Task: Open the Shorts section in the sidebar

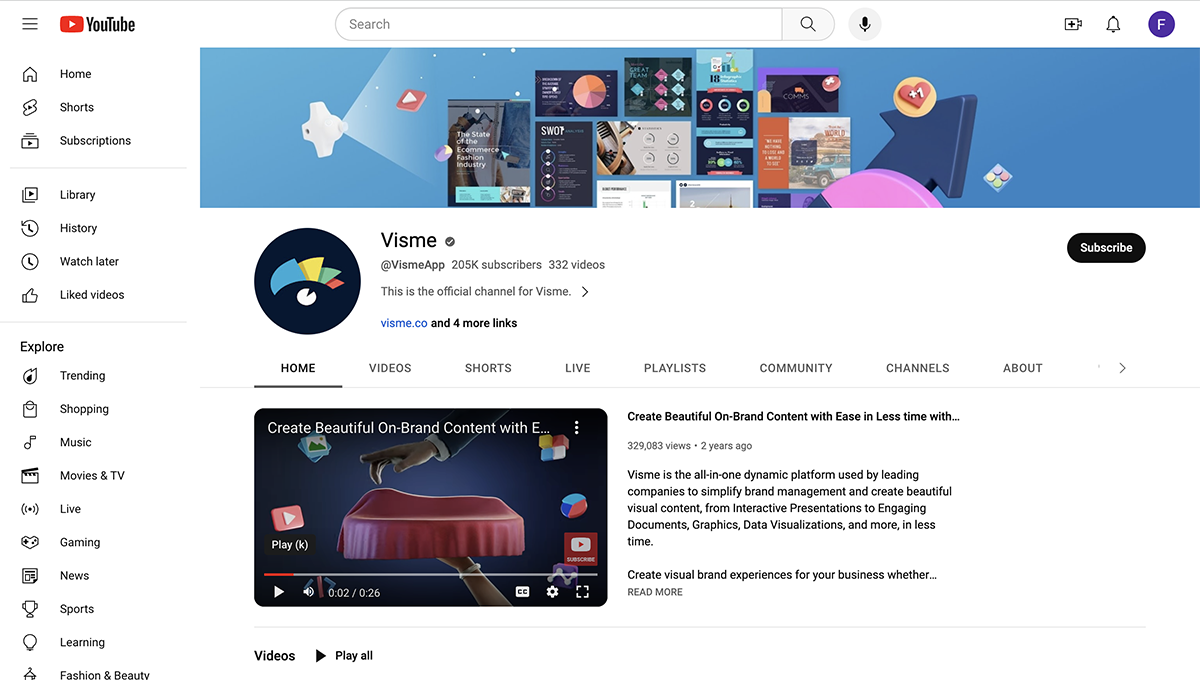Action: click(x=78, y=107)
